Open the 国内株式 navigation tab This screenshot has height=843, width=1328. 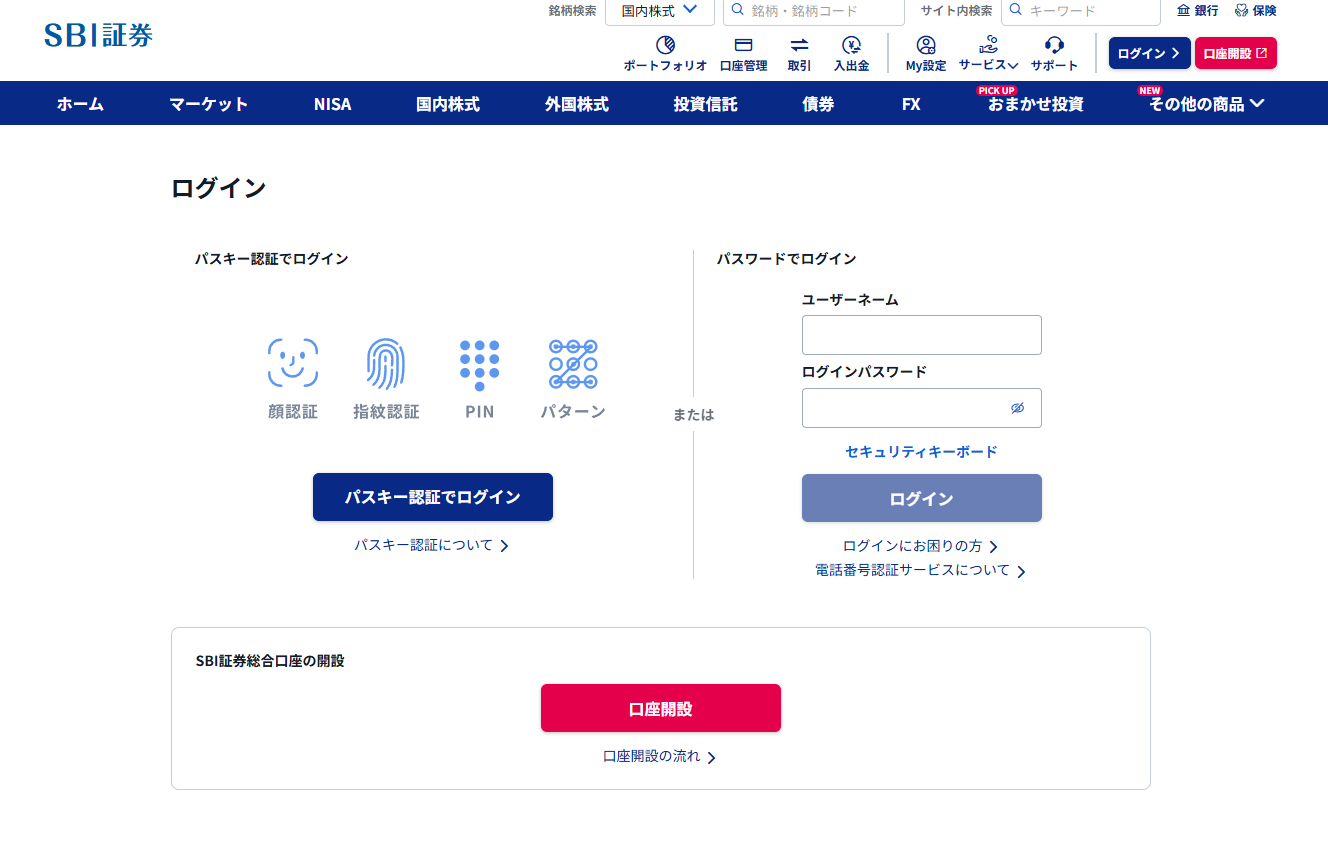tap(448, 103)
